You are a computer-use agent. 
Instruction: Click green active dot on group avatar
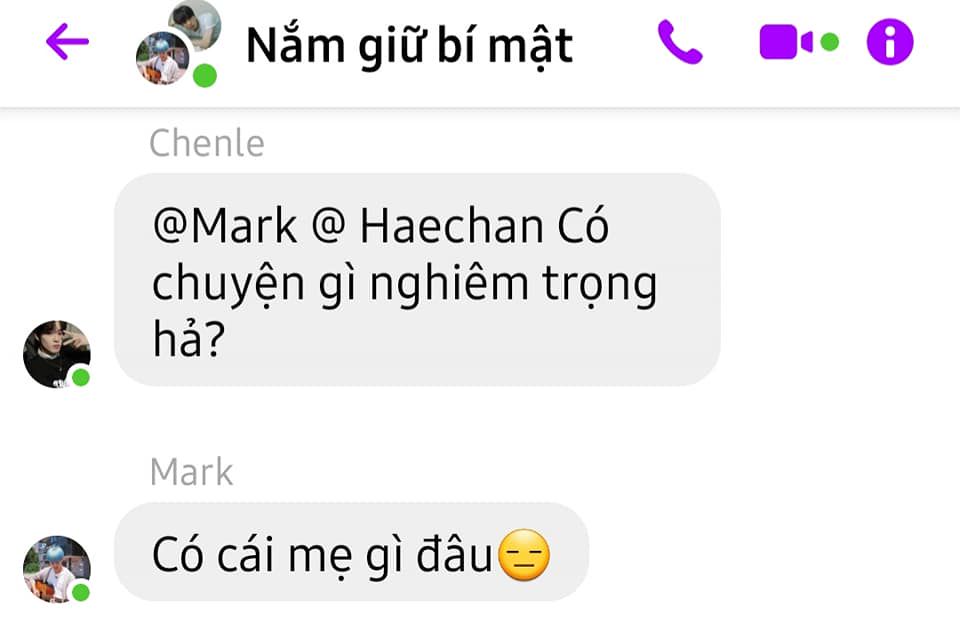tap(204, 77)
